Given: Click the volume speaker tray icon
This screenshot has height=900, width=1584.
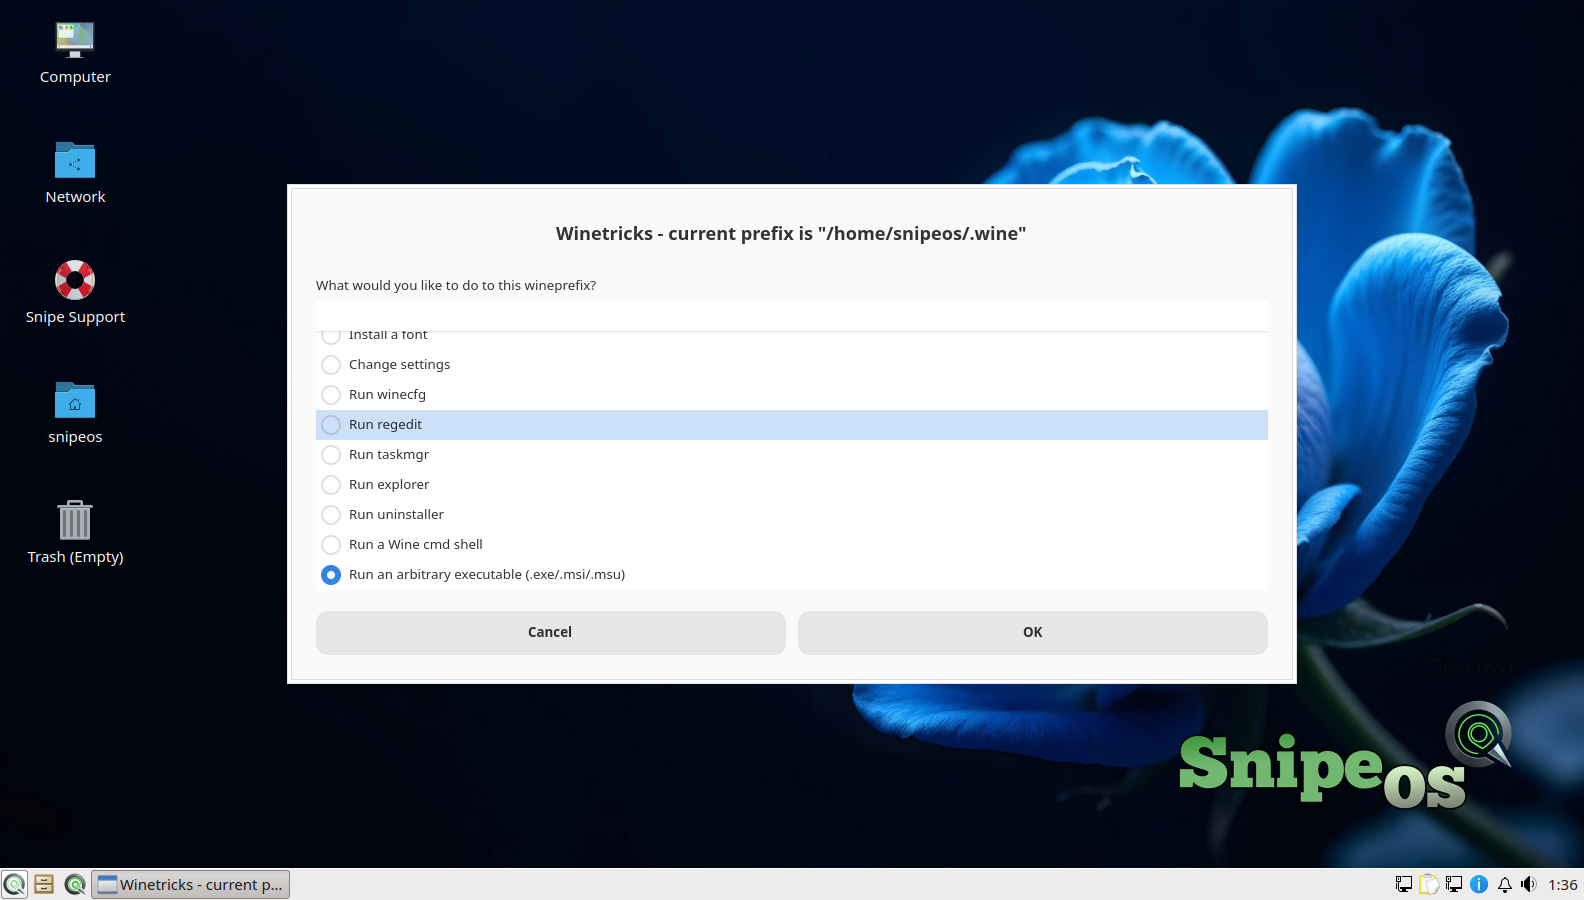Looking at the screenshot, I should (x=1529, y=884).
